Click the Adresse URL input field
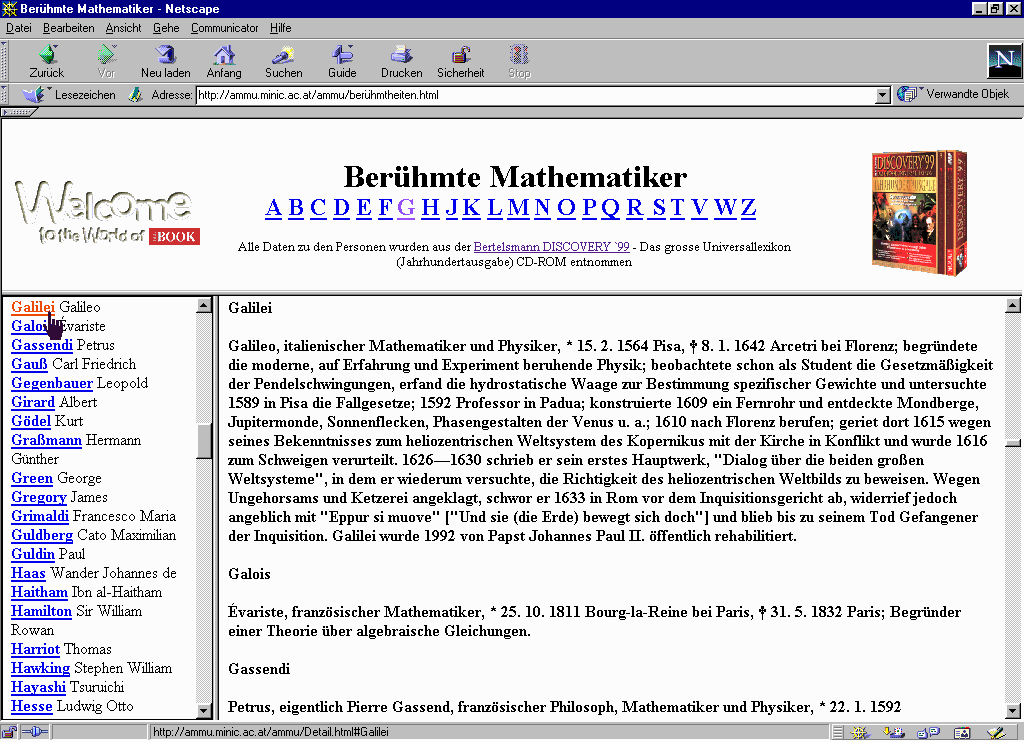This screenshot has width=1024, height=742. click(x=536, y=95)
